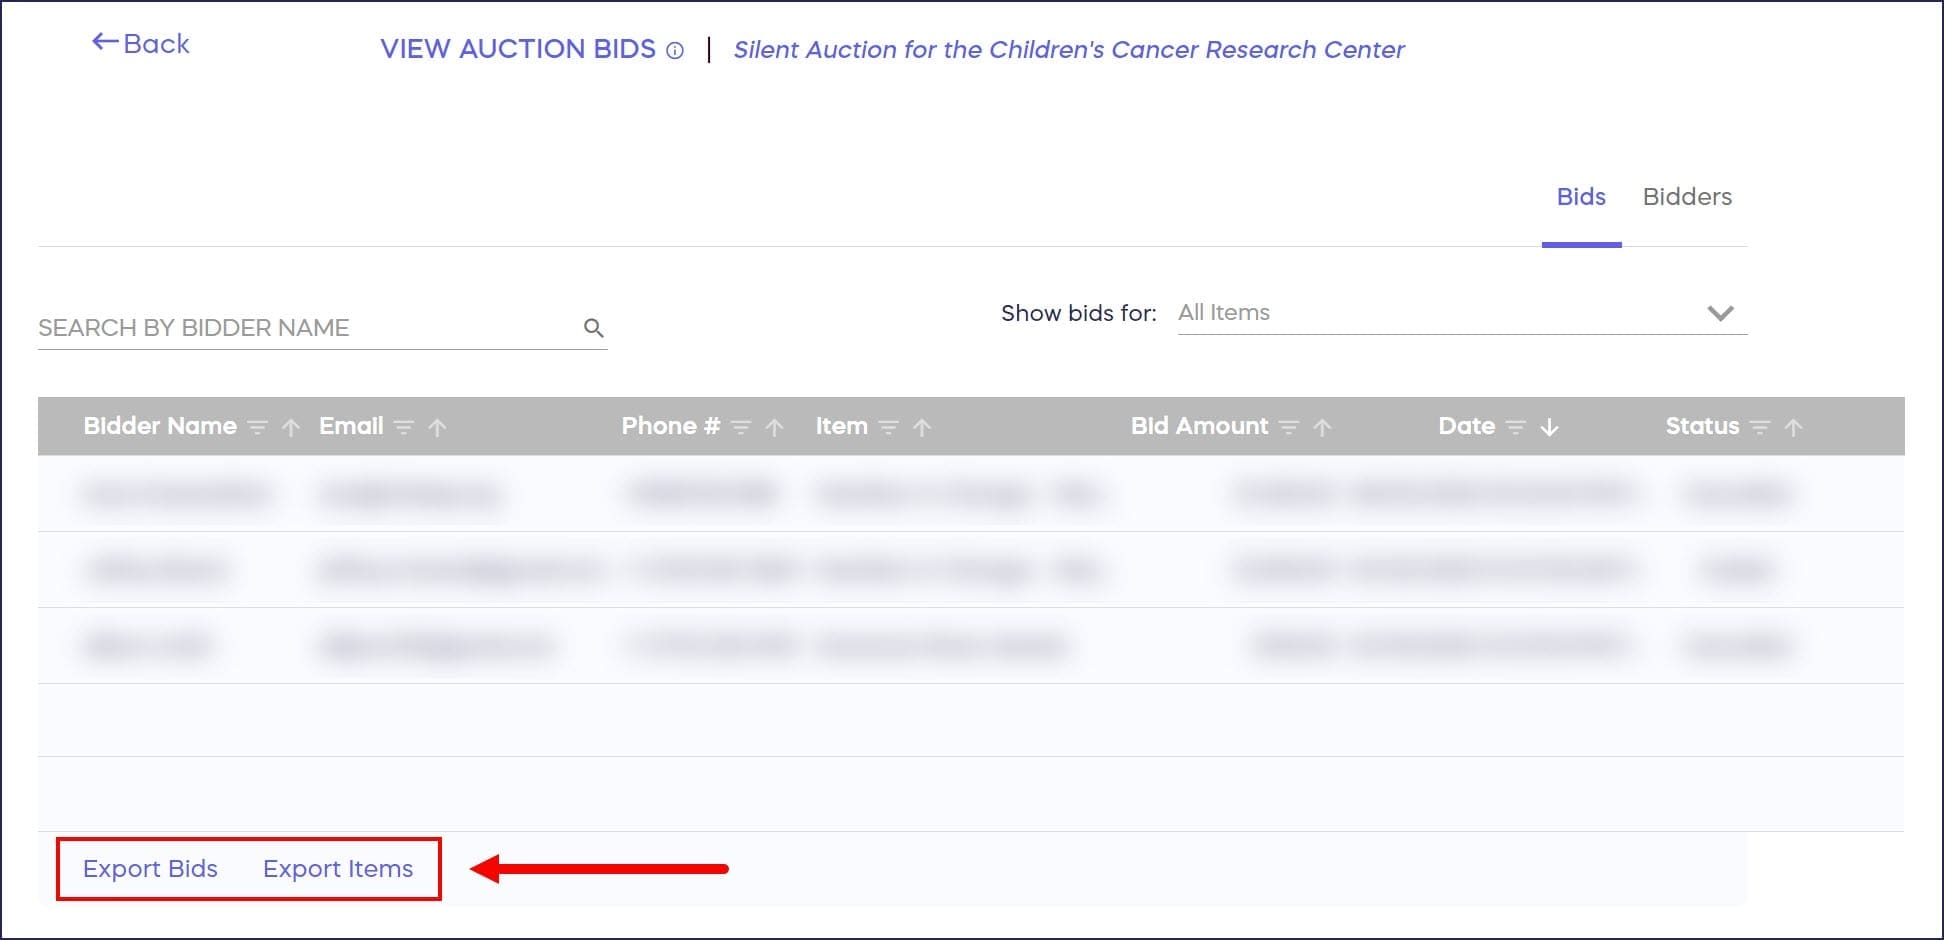Filter the Bid Amount column
The width and height of the screenshot is (1944, 940).
(1289, 428)
